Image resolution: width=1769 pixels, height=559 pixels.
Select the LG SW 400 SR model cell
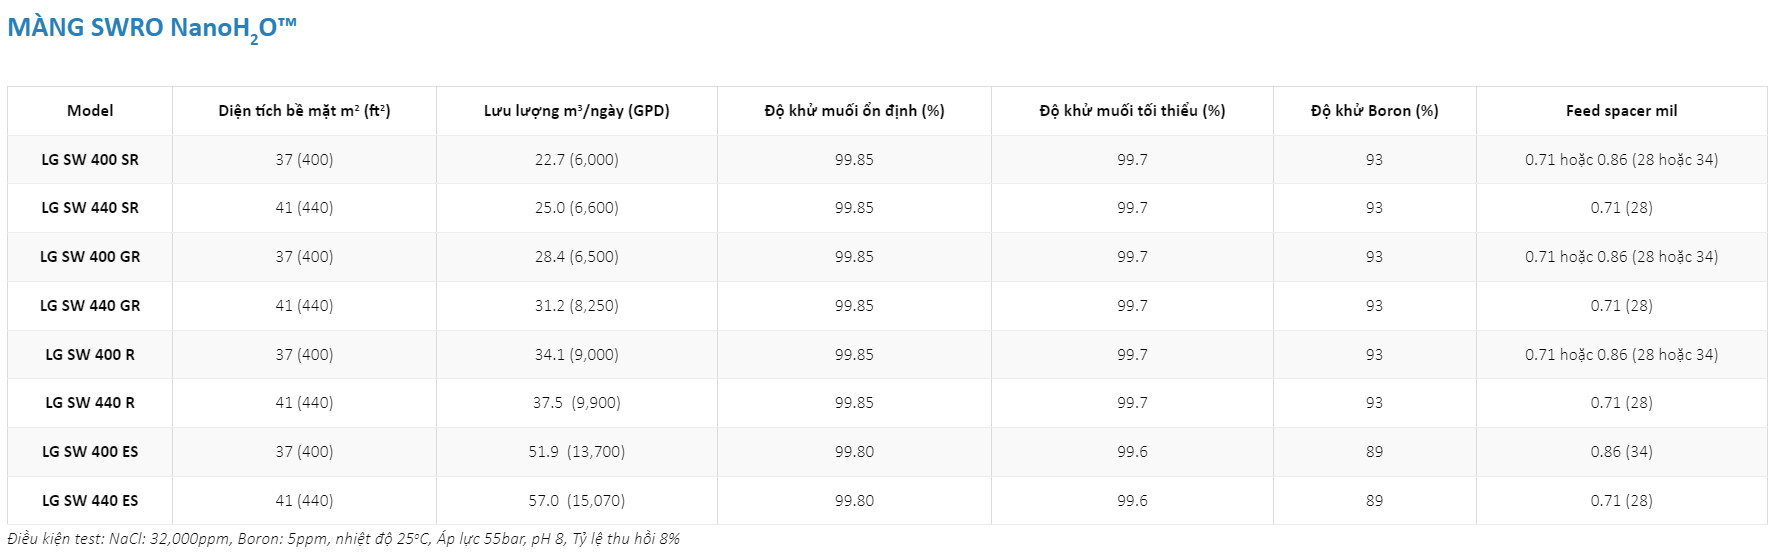(90, 160)
